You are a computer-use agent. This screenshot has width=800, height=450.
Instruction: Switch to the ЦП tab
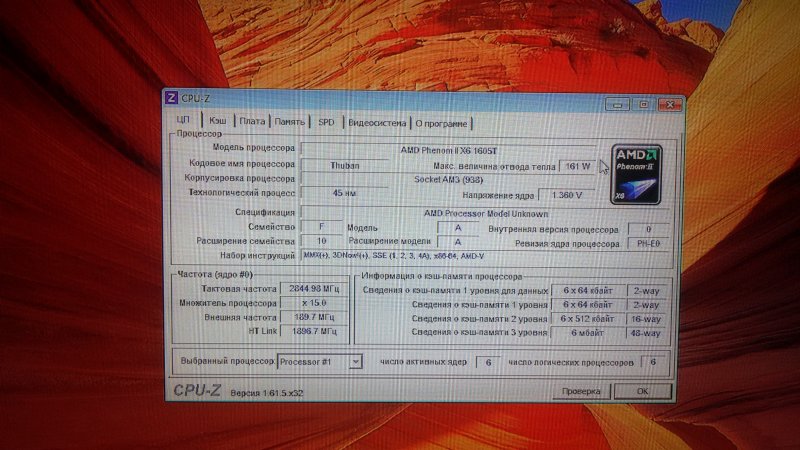[181, 120]
